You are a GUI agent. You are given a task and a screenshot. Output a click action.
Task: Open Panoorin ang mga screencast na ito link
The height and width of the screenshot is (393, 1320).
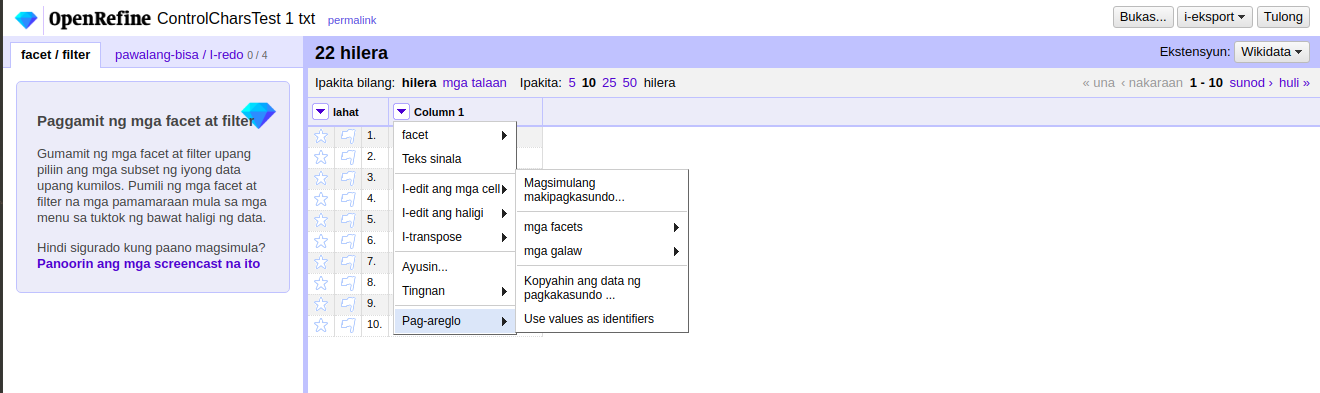pos(148,264)
